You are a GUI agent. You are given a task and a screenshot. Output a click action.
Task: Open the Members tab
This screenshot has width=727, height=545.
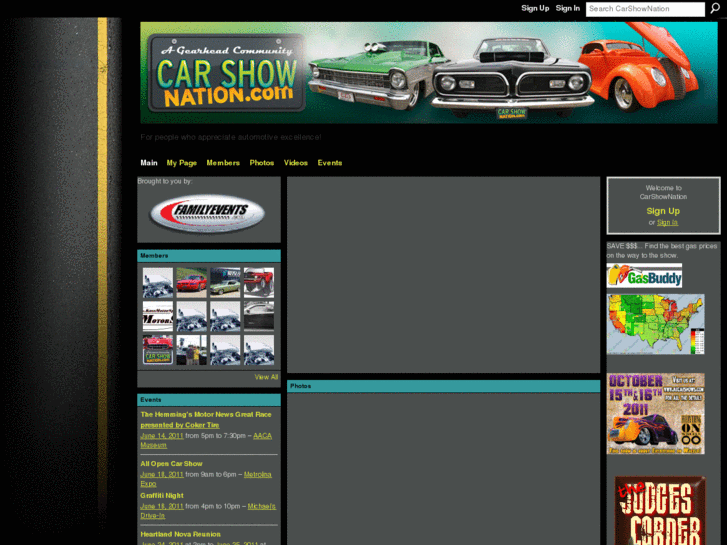click(223, 163)
